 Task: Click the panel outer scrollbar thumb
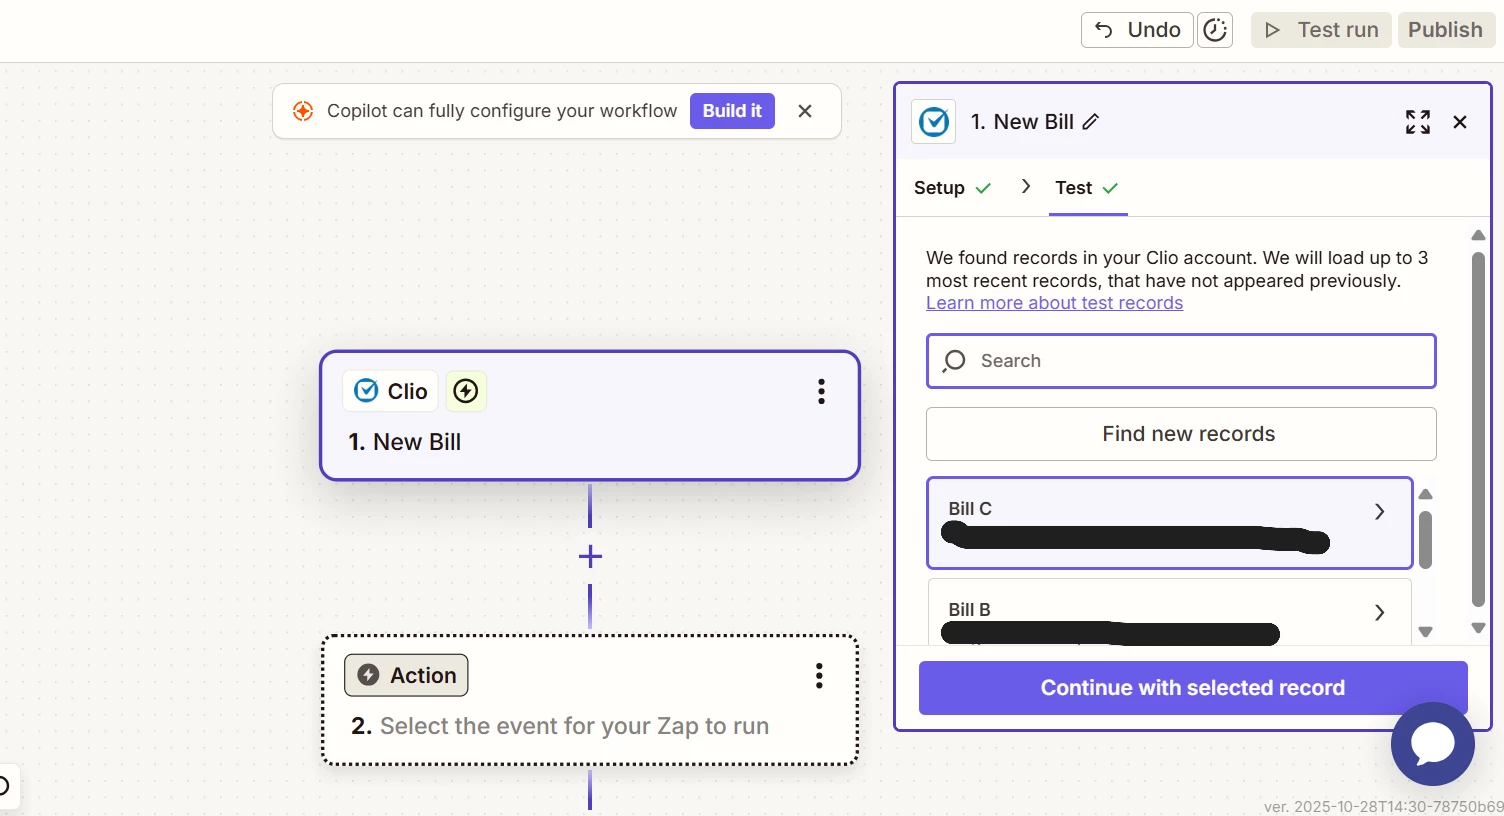[1478, 429]
